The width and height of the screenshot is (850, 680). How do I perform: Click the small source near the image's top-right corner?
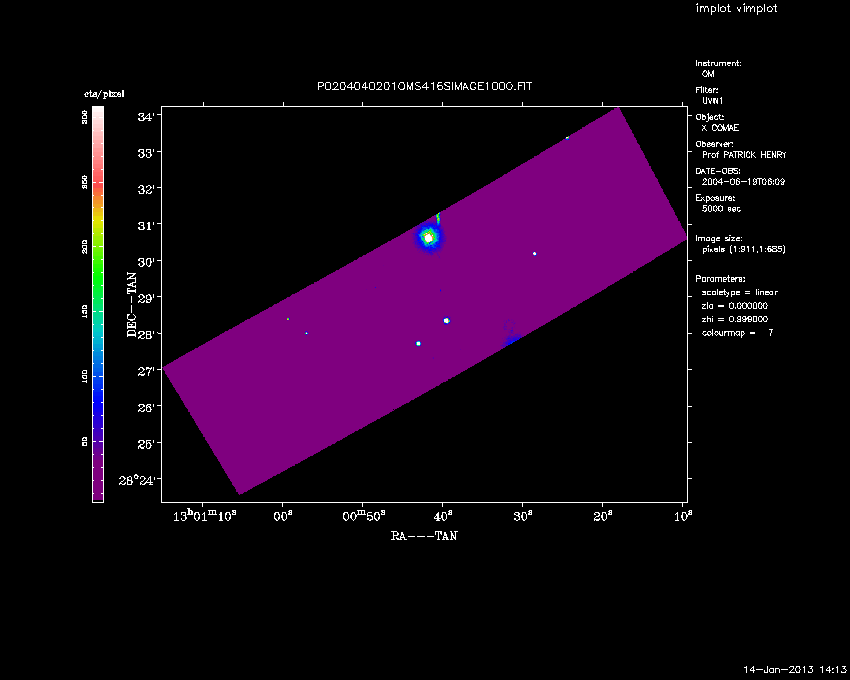coord(567,138)
